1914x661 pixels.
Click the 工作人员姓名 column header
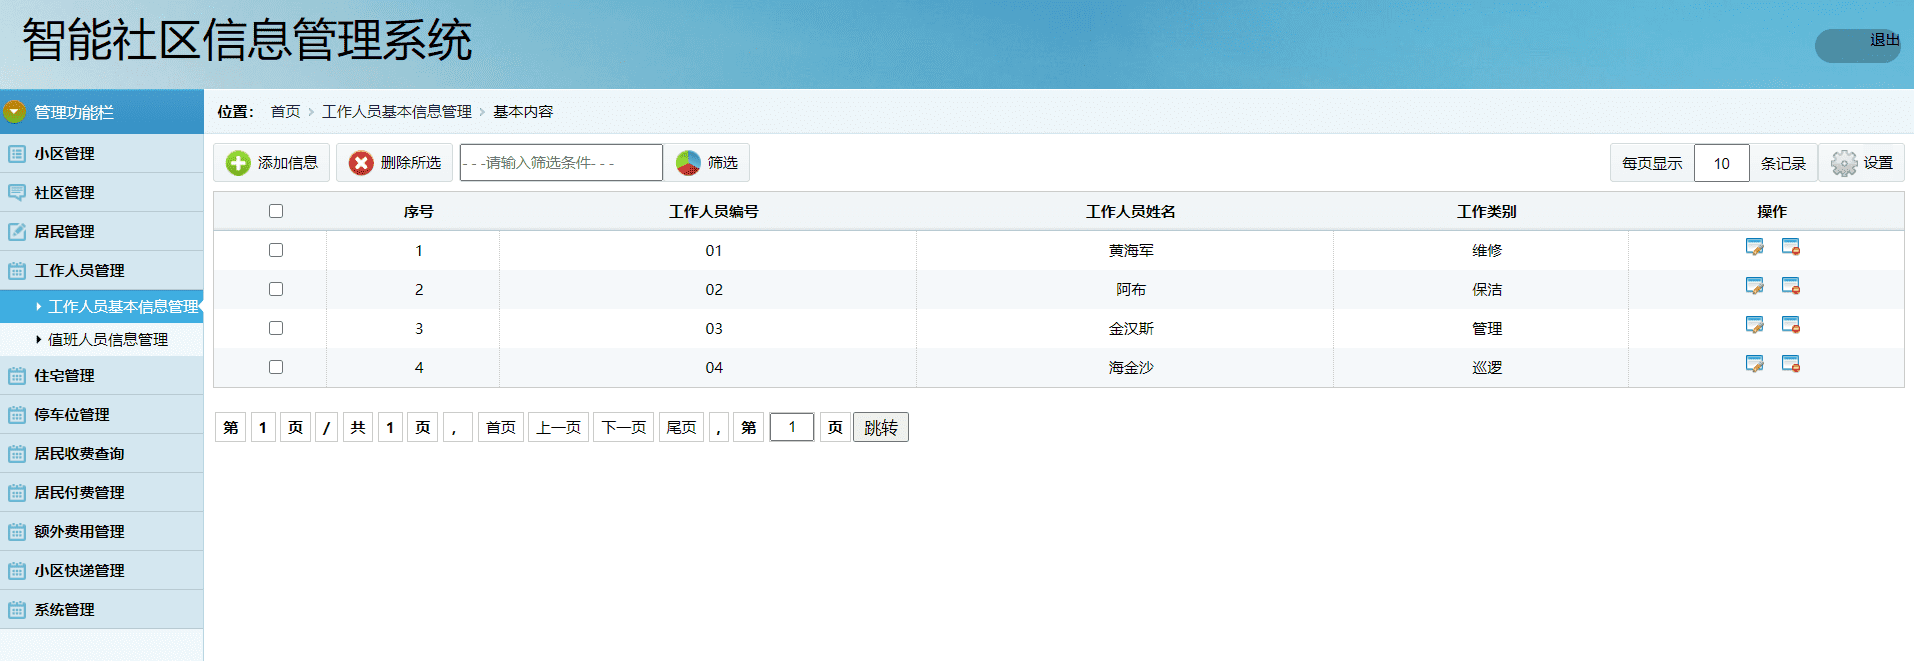click(1131, 212)
